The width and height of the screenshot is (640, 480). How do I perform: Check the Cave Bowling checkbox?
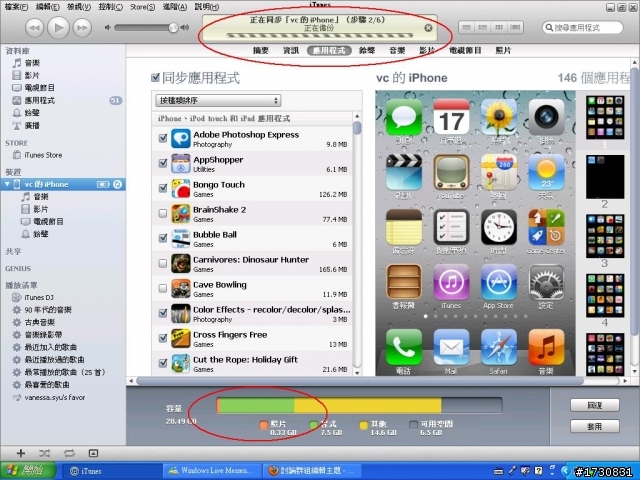pos(162,288)
